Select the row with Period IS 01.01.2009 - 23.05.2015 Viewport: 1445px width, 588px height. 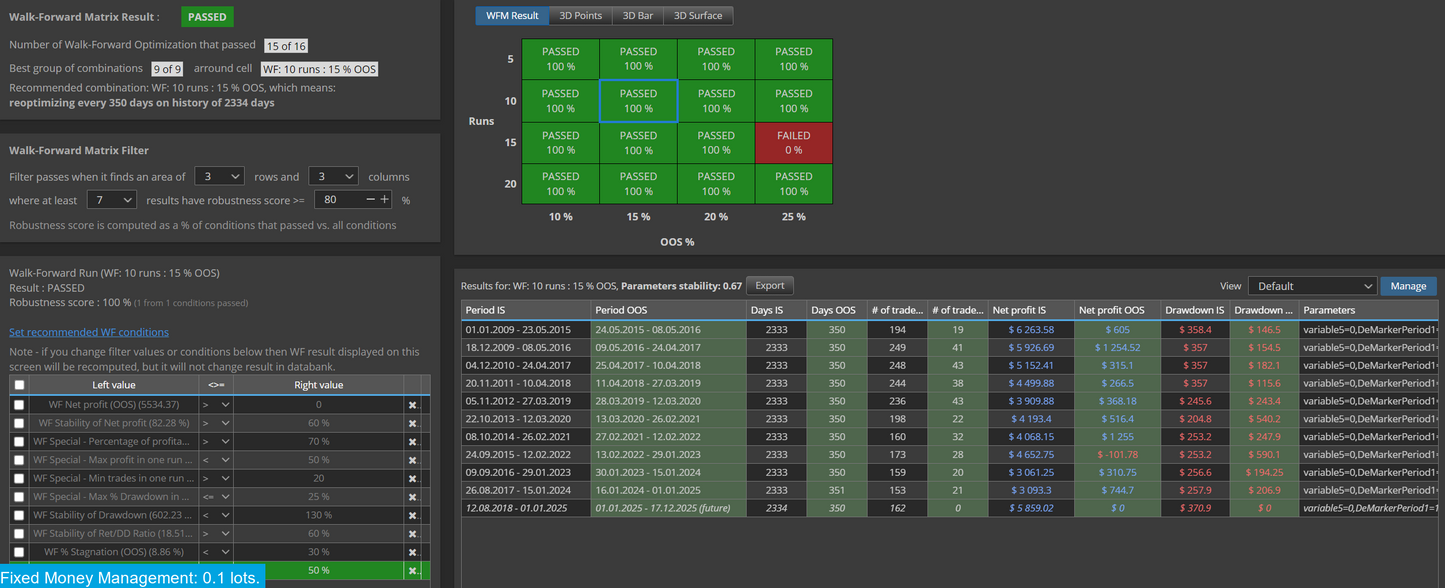pos(951,329)
